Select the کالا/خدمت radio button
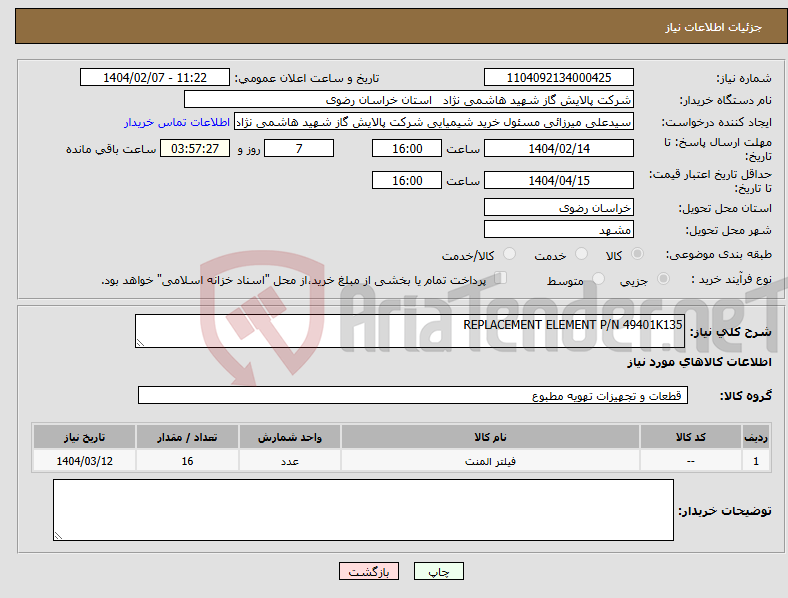The width and height of the screenshot is (788, 598). coord(510,254)
